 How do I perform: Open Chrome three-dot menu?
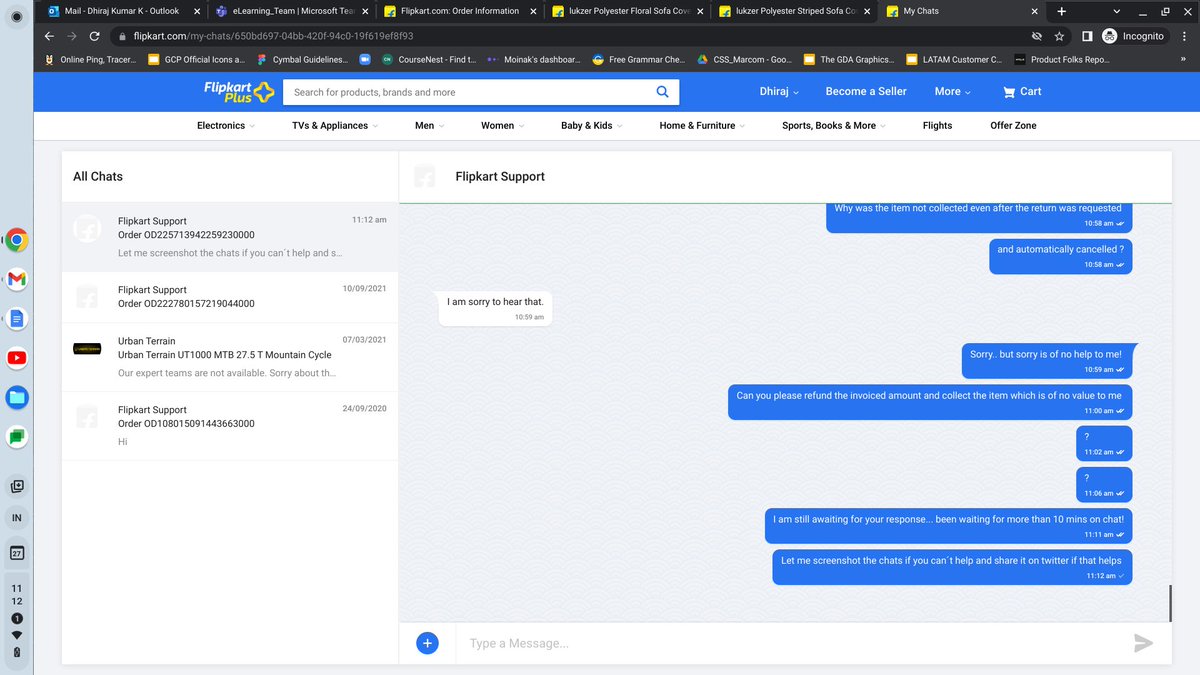coord(1185,36)
